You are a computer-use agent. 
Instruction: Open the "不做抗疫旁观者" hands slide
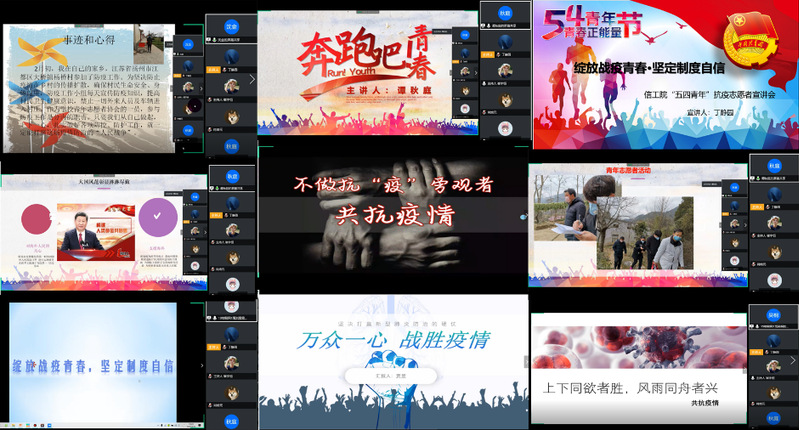pyautogui.click(x=393, y=220)
